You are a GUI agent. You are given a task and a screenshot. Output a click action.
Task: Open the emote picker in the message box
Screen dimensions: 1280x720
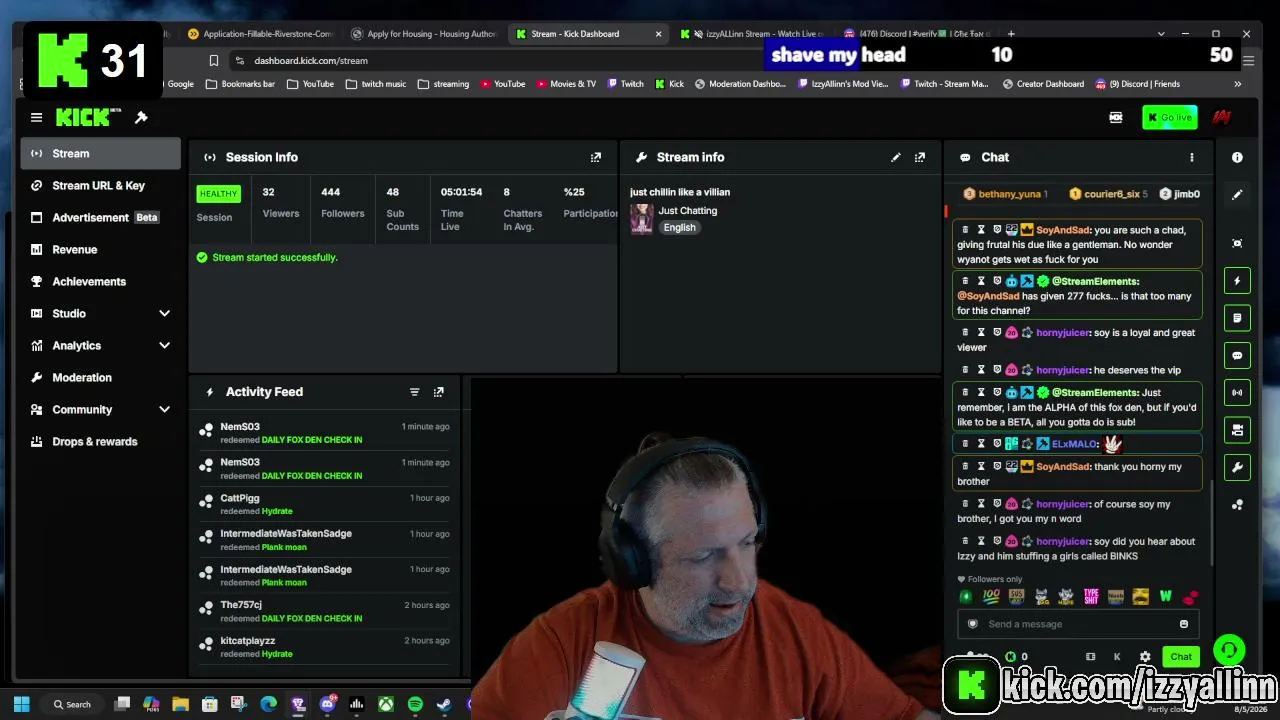coord(1184,624)
